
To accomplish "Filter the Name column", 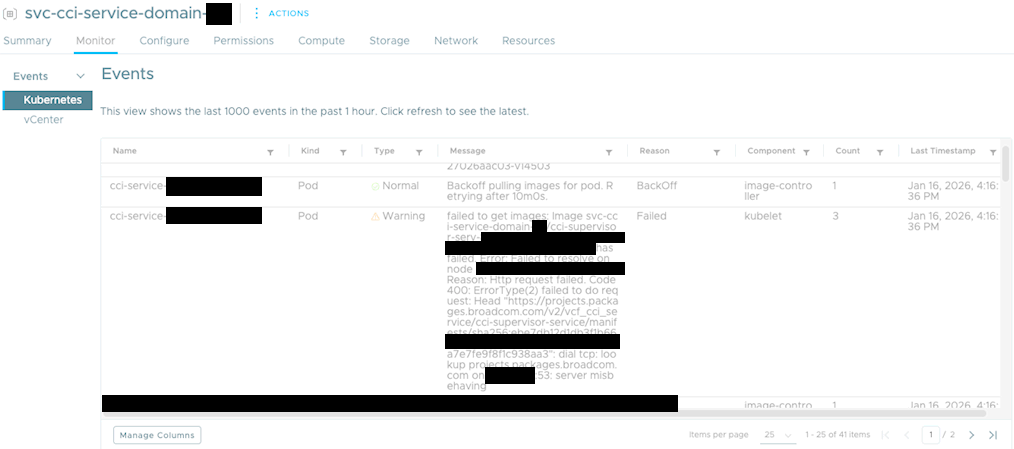I will (x=270, y=152).
